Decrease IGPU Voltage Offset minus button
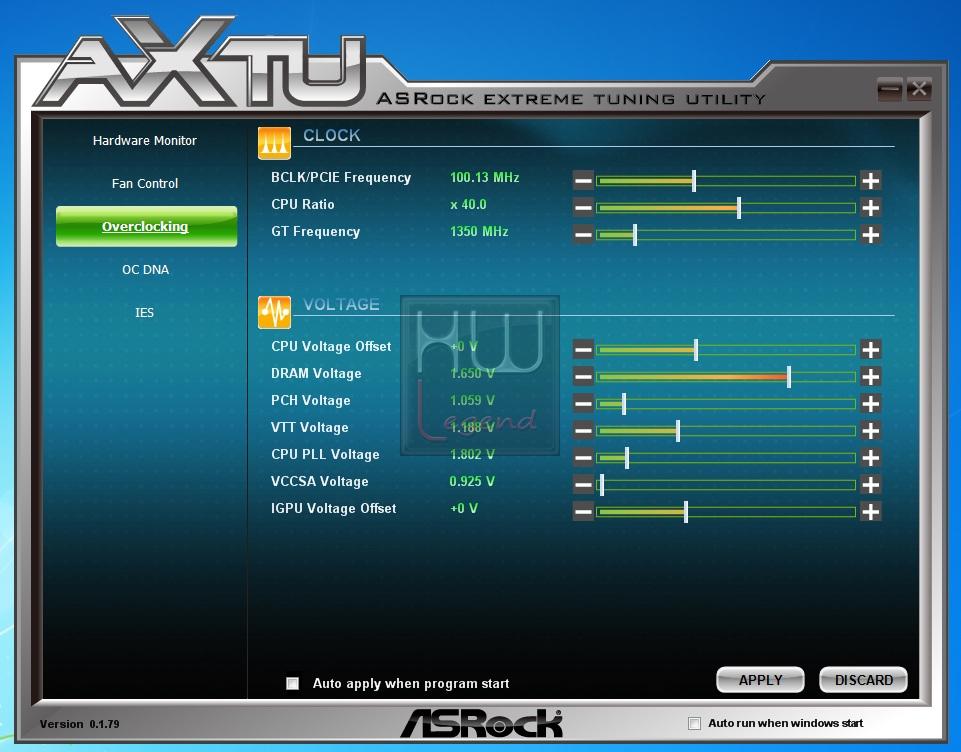Screen dimensions: 961x752 click(x=583, y=512)
